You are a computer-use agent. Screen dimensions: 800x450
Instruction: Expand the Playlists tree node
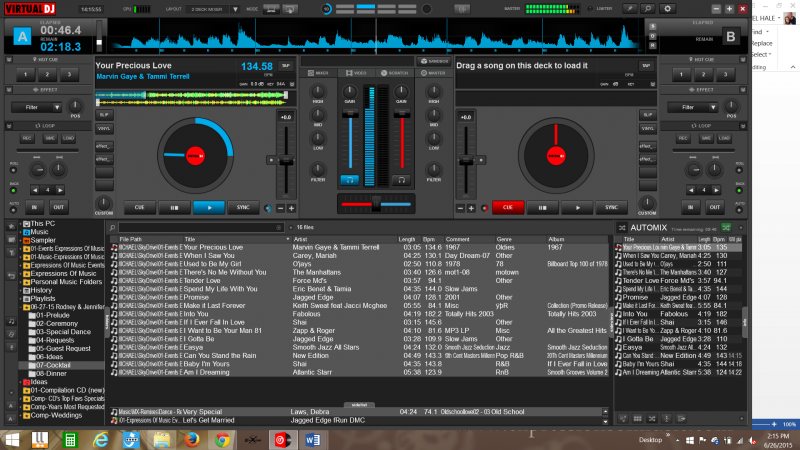[21, 298]
